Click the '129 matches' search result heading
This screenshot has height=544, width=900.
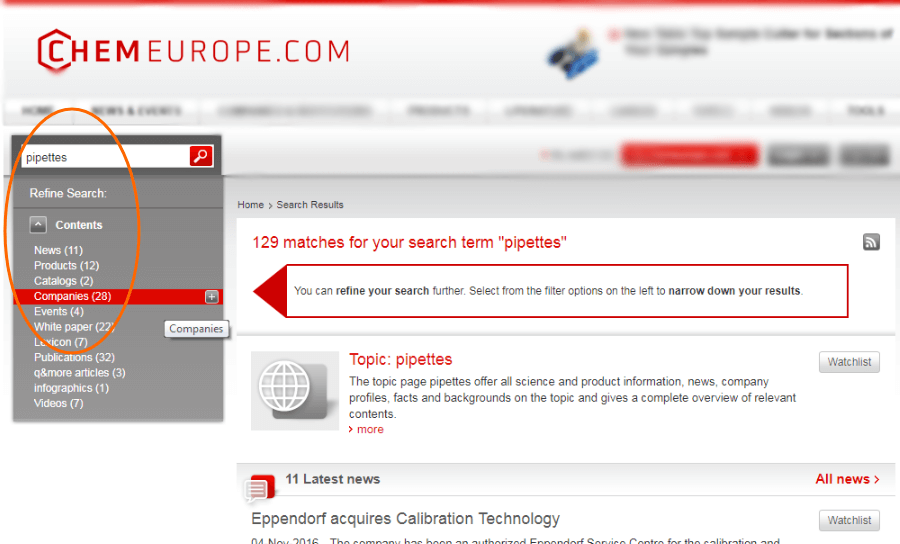pos(409,243)
